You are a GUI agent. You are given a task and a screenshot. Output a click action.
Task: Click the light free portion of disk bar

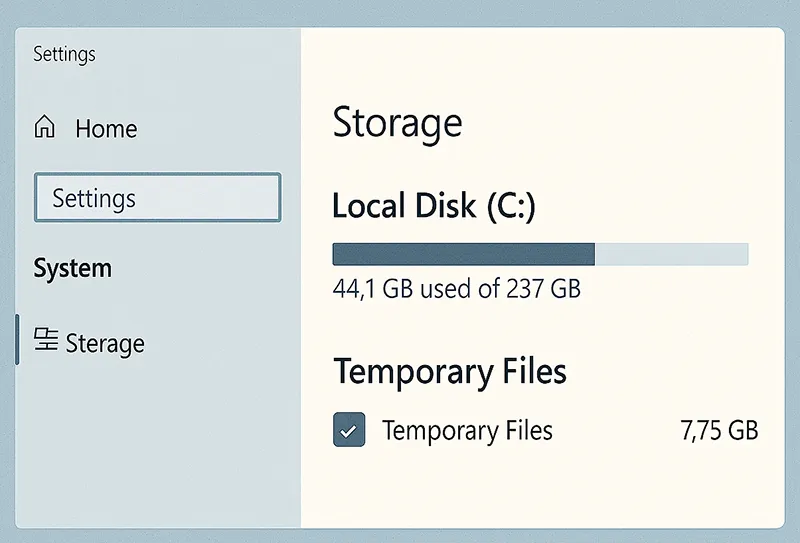(671, 254)
